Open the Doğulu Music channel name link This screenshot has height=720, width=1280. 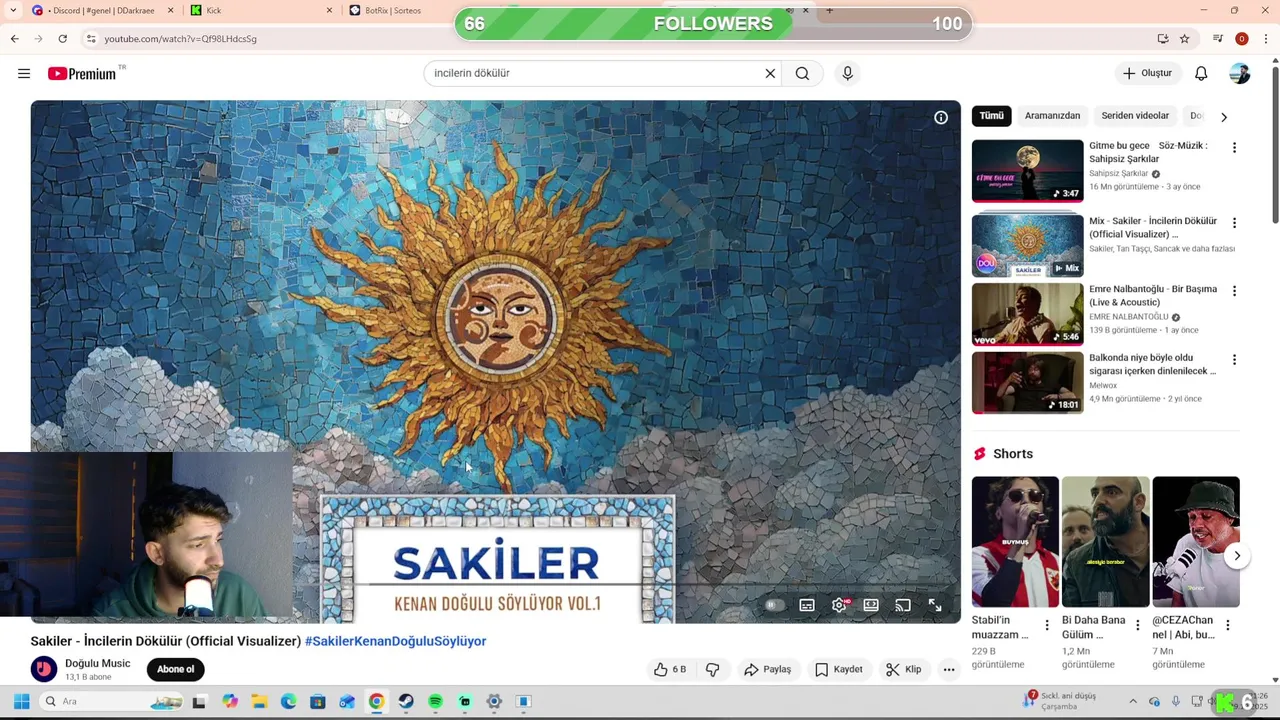97,663
